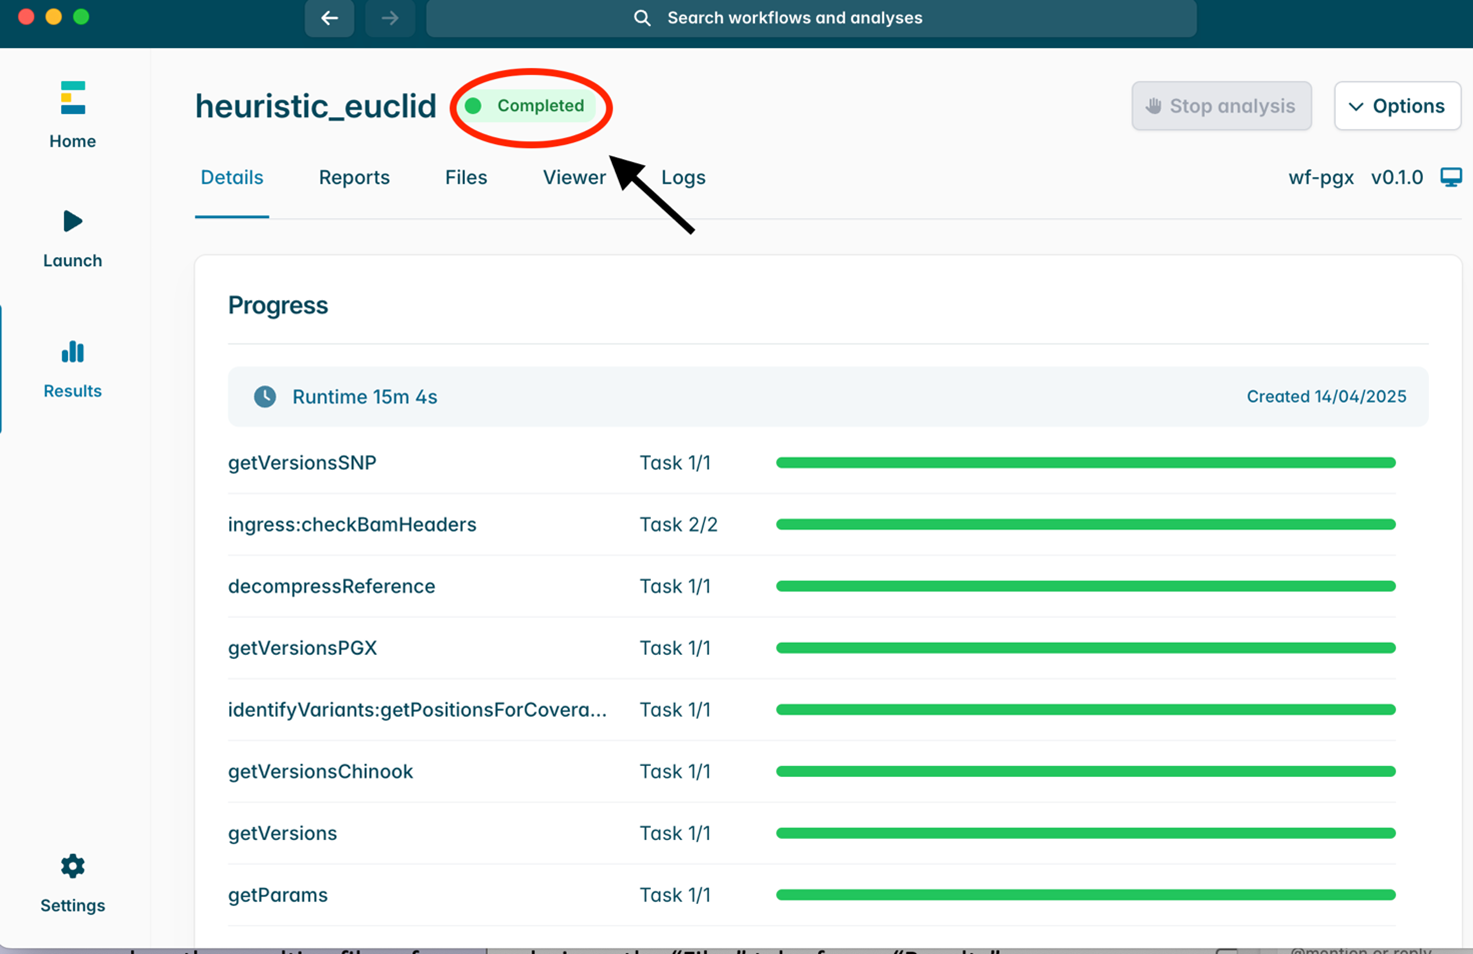This screenshot has height=954, width=1473.
Task: Select the getParams process row
Action: 812,895
